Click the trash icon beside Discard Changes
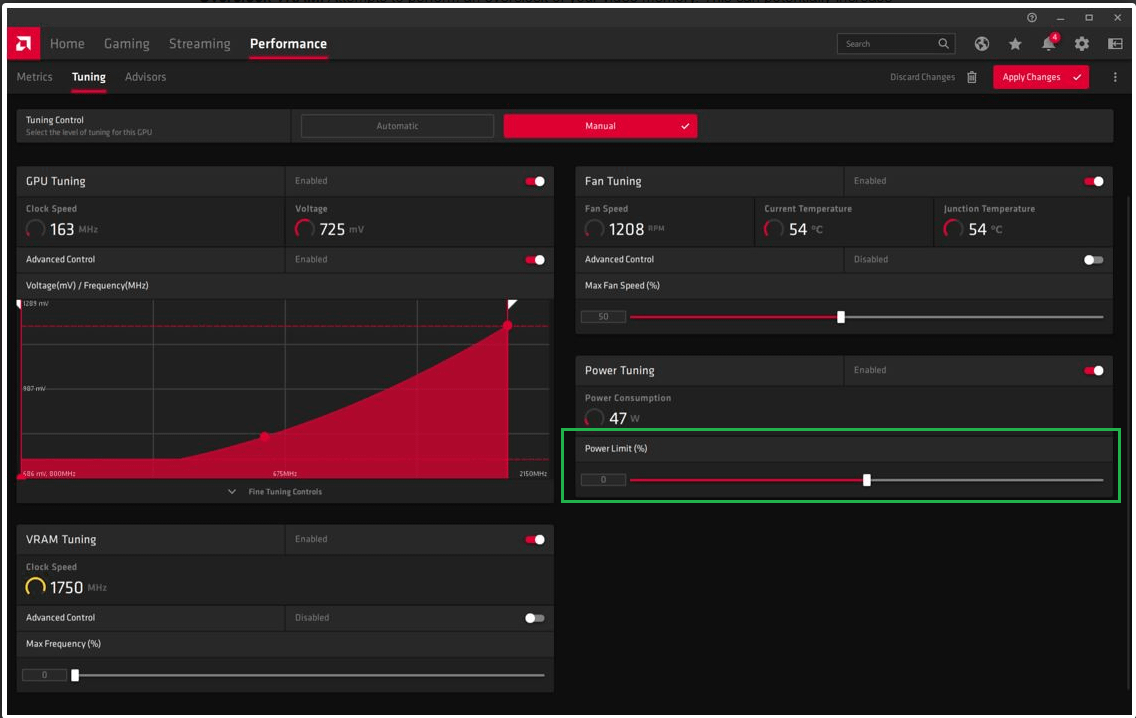 point(972,77)
